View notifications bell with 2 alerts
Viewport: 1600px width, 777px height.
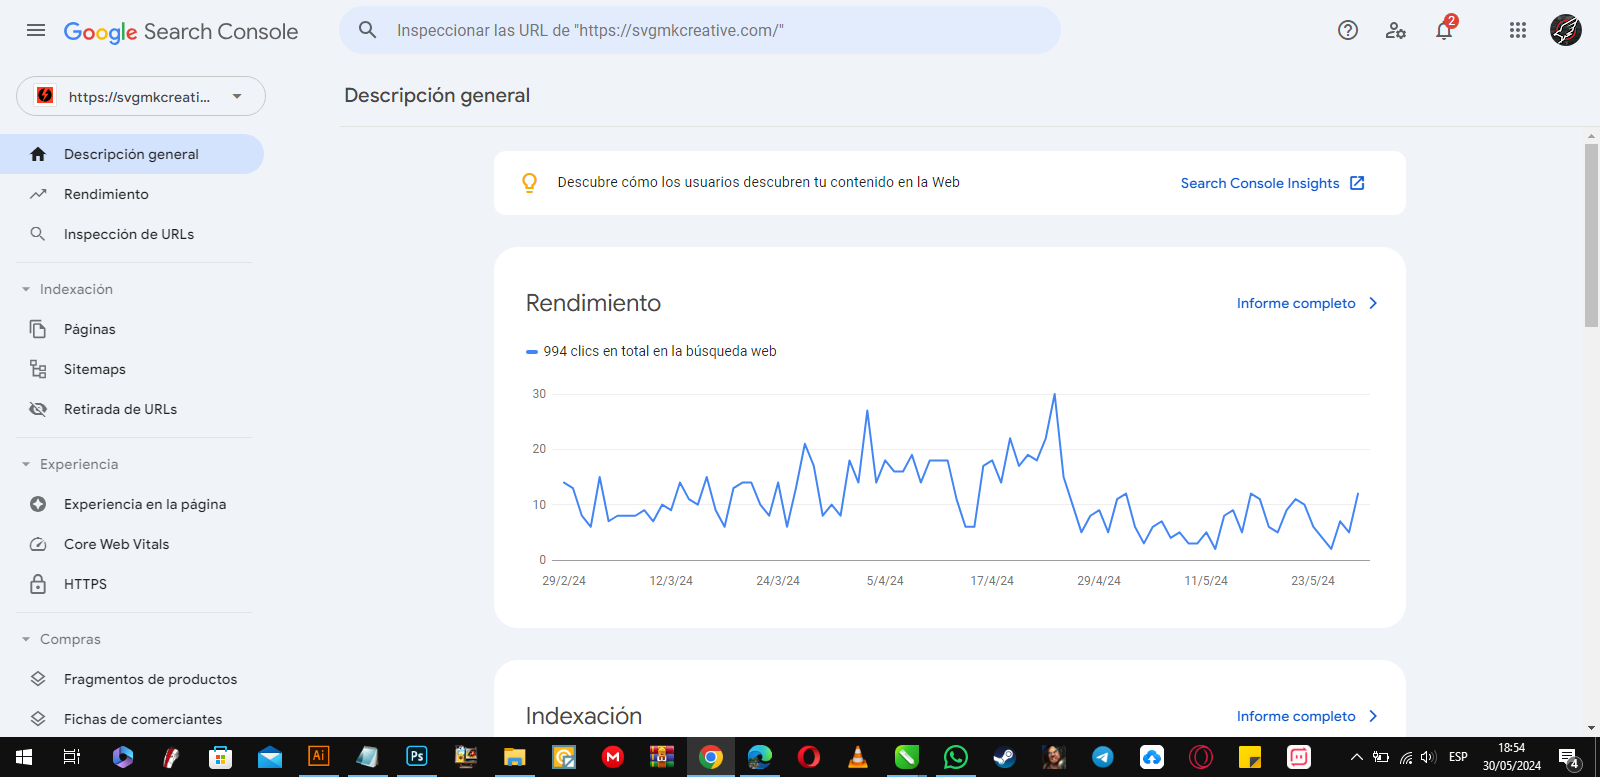[x=1444, y=29]
